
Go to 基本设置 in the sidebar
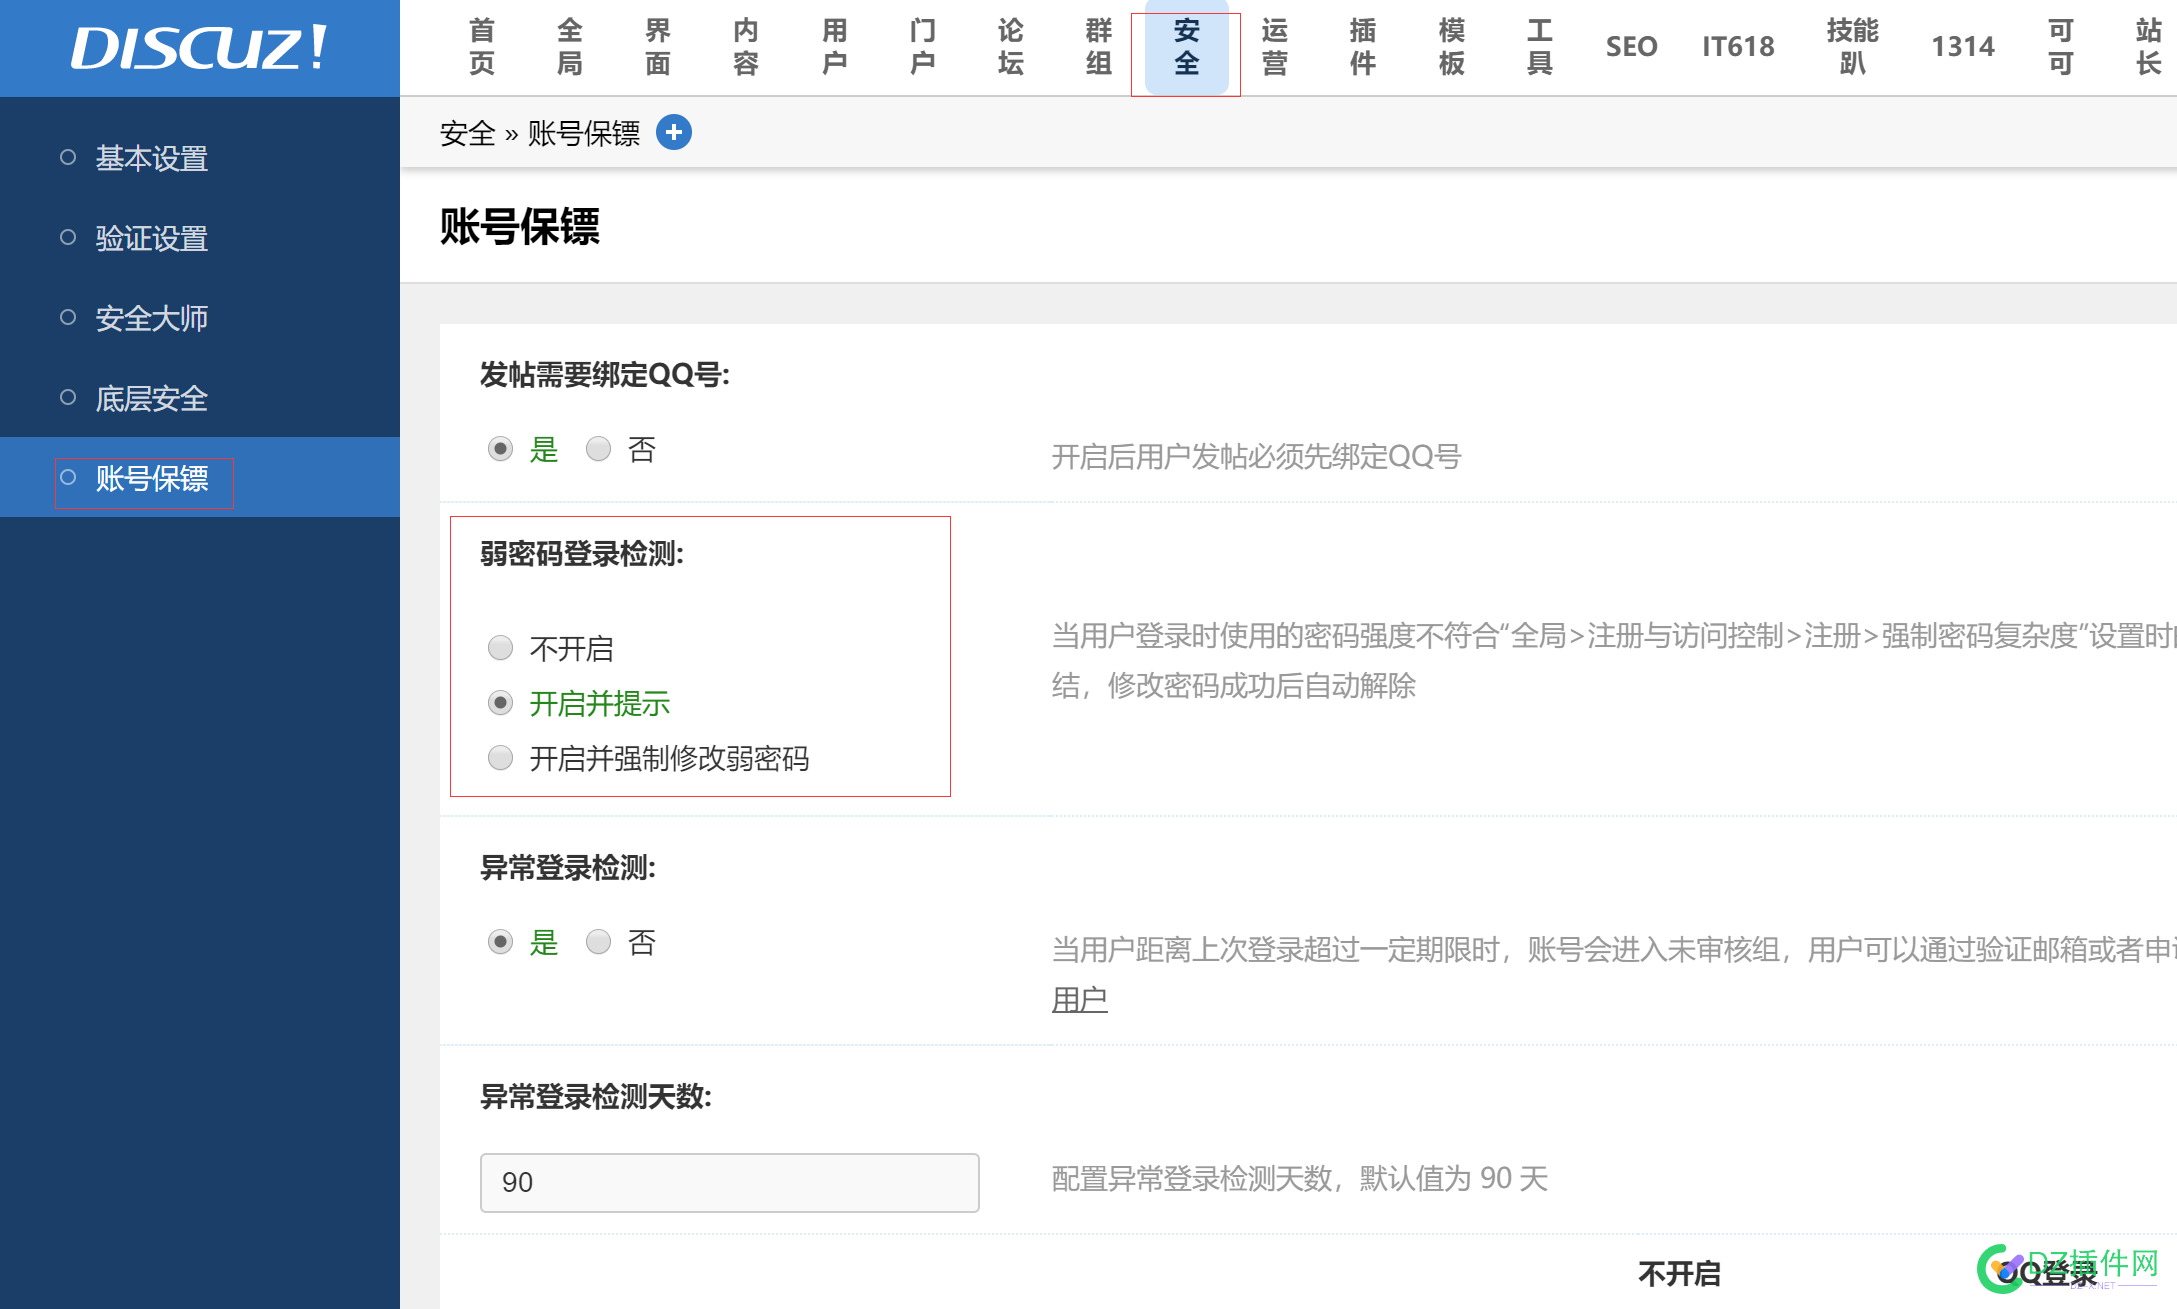tap(151, 158)
